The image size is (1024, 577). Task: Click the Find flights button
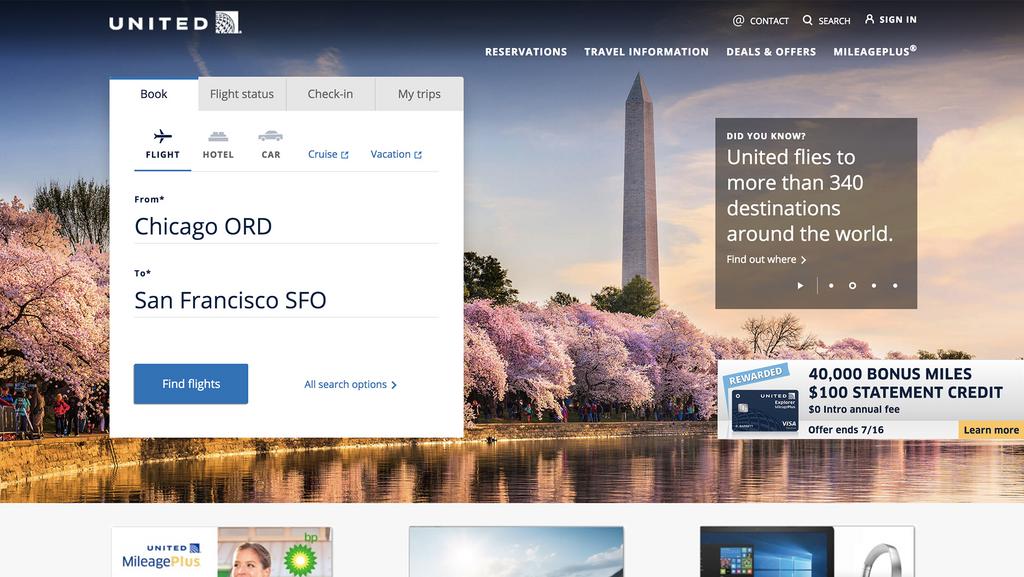pos(191,384)
